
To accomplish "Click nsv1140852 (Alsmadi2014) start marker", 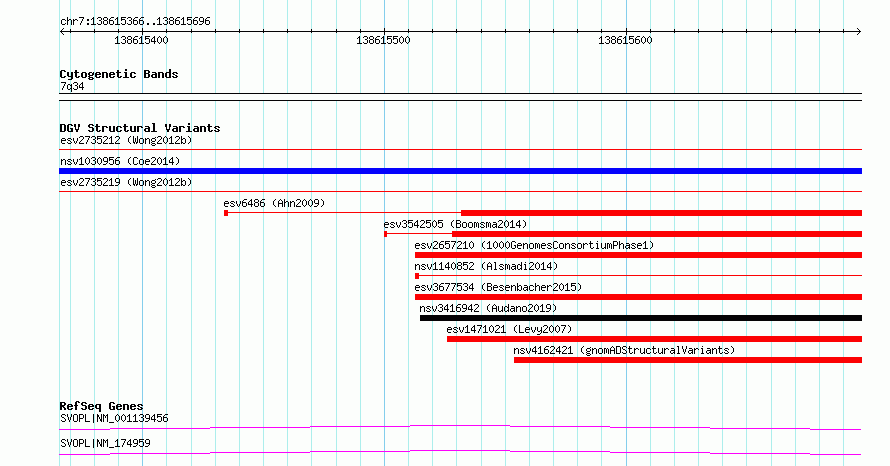I will click(417, 276).
